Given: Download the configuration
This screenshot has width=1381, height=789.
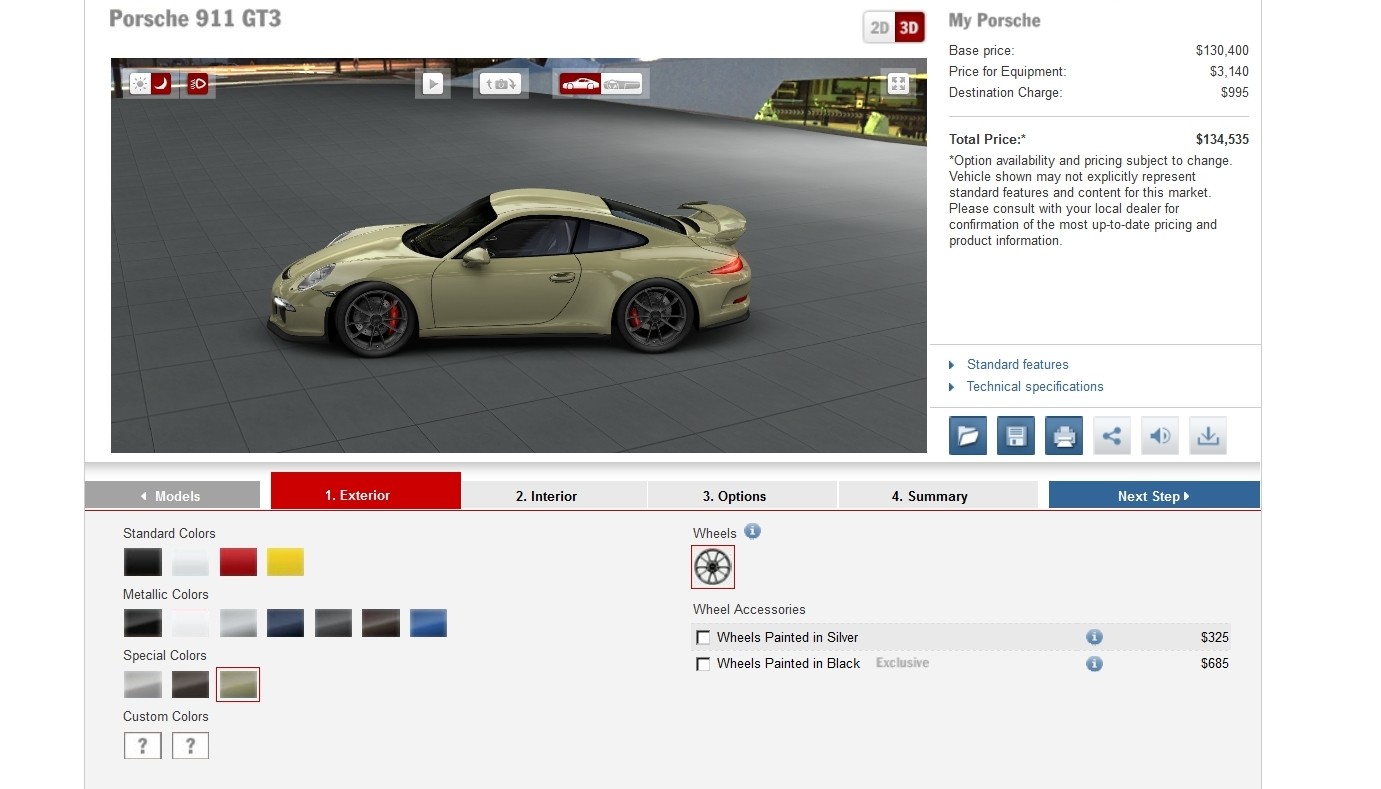Looking at the screenshot, I should click(x=1207, y=436).
